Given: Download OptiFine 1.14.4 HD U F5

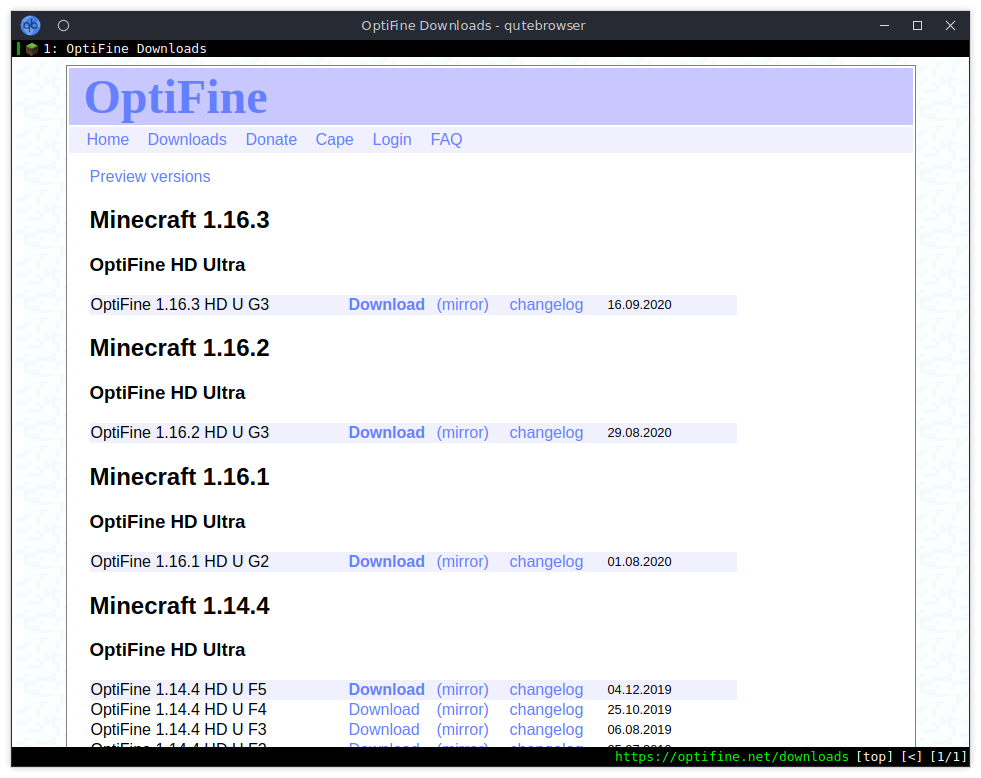Looking at the screenshot, I should tap(386, 690).
